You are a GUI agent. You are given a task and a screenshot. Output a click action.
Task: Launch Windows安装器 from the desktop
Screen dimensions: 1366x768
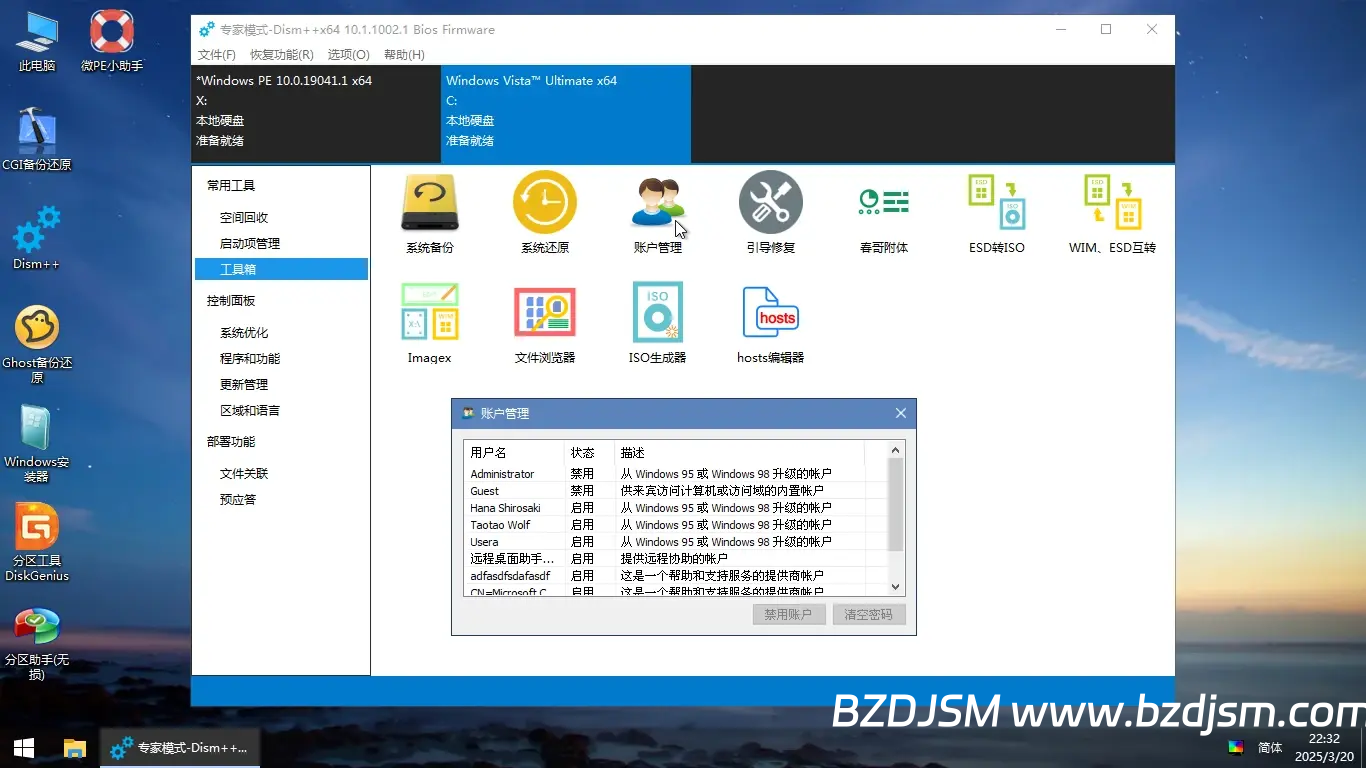pyautogui.click(x=37, y=444)
